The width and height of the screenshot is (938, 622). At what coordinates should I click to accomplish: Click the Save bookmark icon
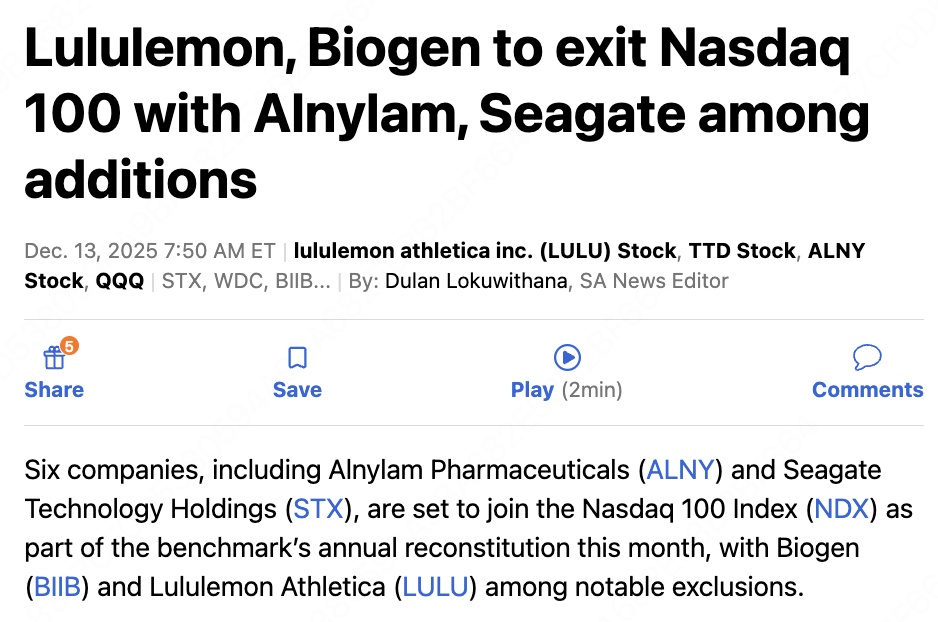pyautogui.click(x=297, y=358)
